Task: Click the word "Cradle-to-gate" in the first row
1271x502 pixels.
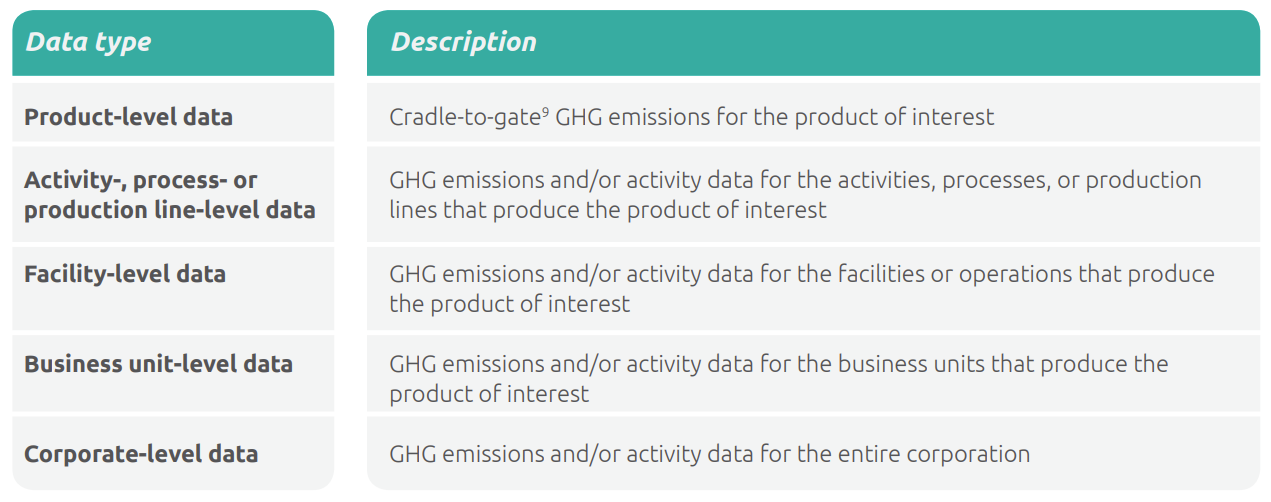Action: click(464, 117)
